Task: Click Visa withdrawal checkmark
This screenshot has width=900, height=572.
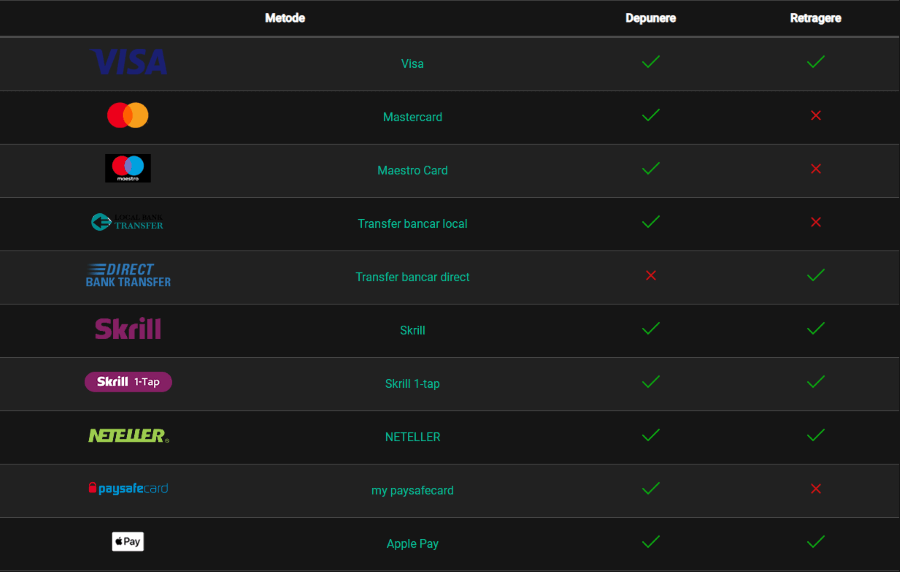Action: point(816,62)
